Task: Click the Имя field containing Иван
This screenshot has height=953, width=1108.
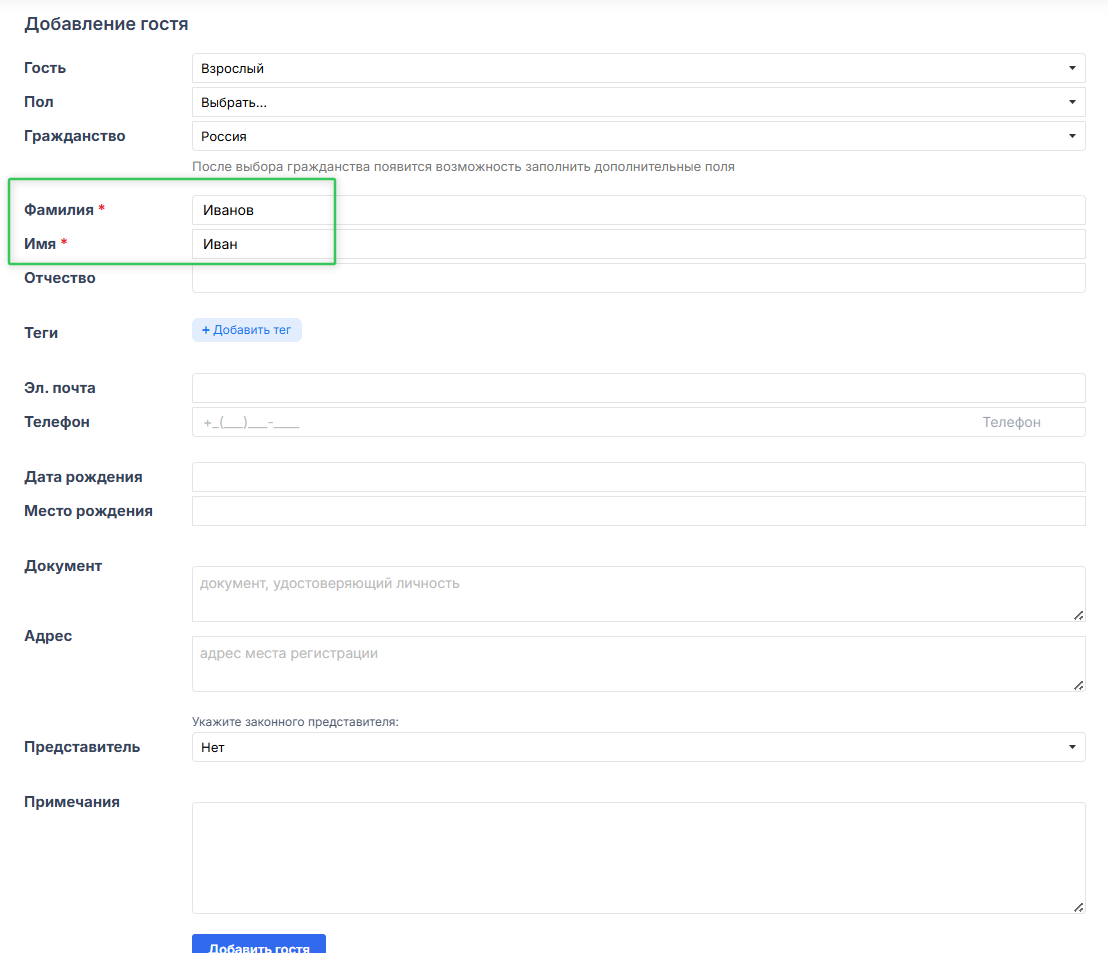Action: coord(638,244)
